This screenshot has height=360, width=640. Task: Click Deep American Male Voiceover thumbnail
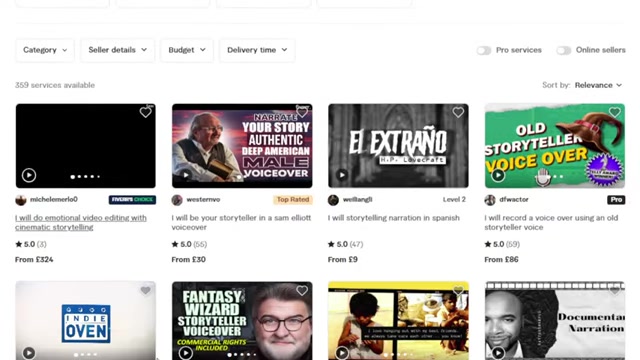click(242, 146)
